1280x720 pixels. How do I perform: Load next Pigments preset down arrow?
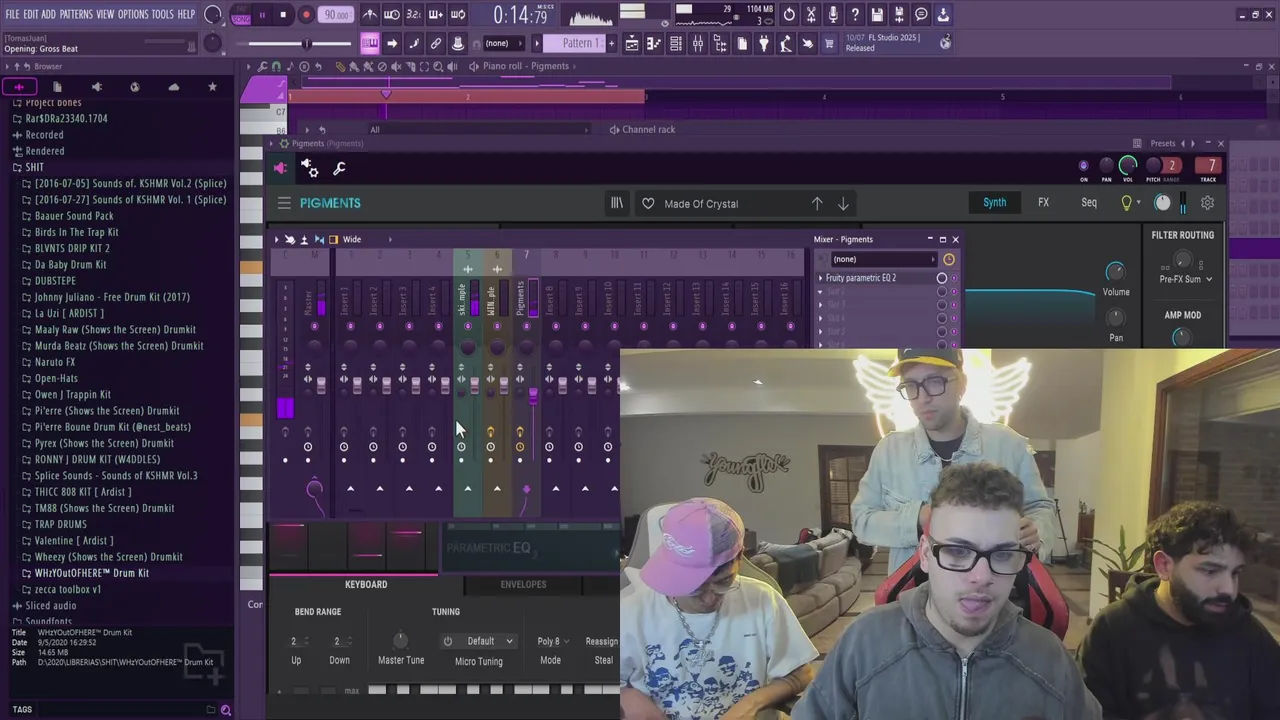(843, 204)
